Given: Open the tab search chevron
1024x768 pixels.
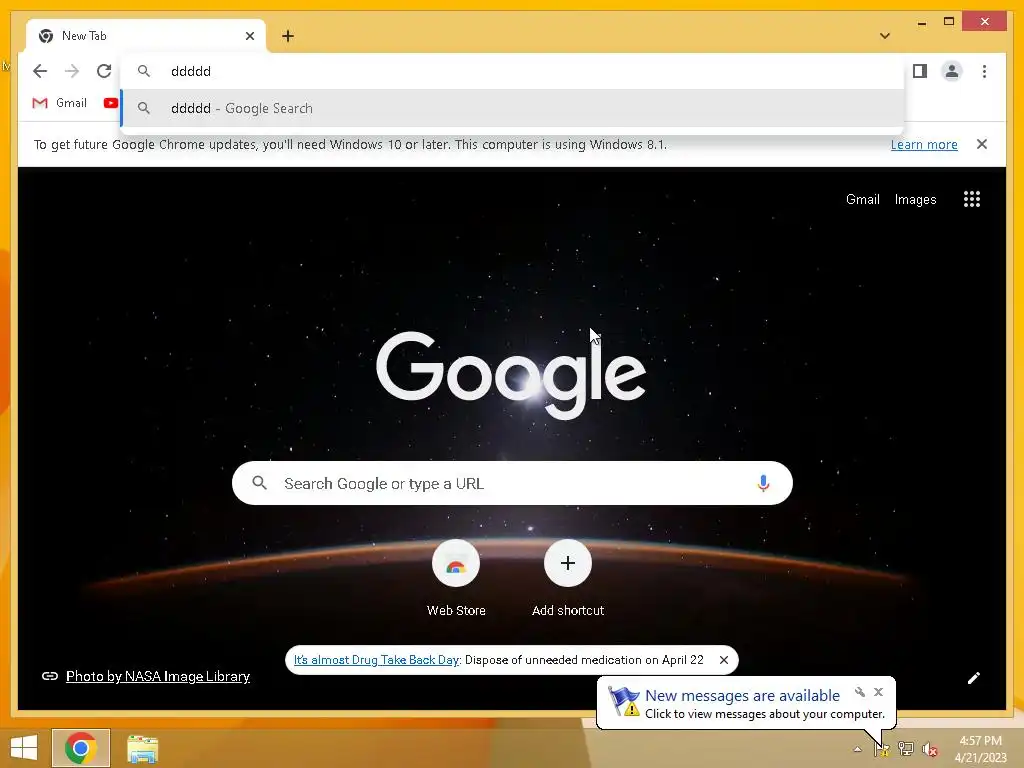Looking at the screenshot, I should point(885,36).
